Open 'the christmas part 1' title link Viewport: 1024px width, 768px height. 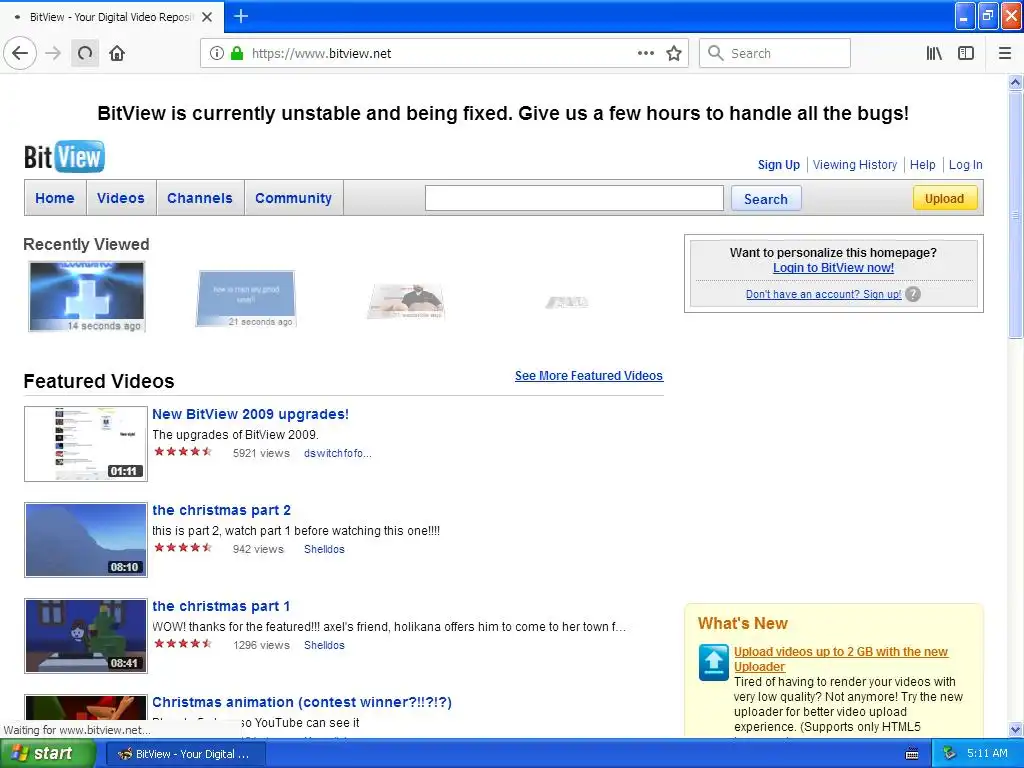coord(221,606)
